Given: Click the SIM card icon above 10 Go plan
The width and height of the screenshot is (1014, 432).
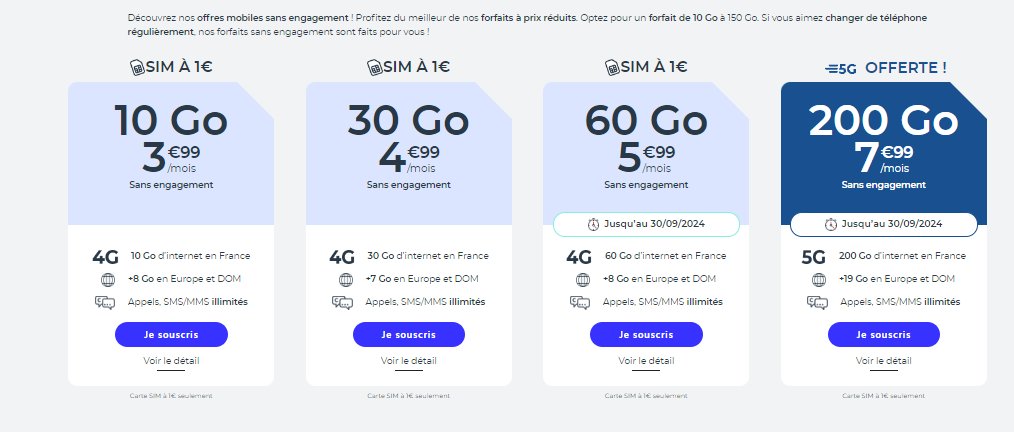Looking at the screenshot, I should coord(138,68).
